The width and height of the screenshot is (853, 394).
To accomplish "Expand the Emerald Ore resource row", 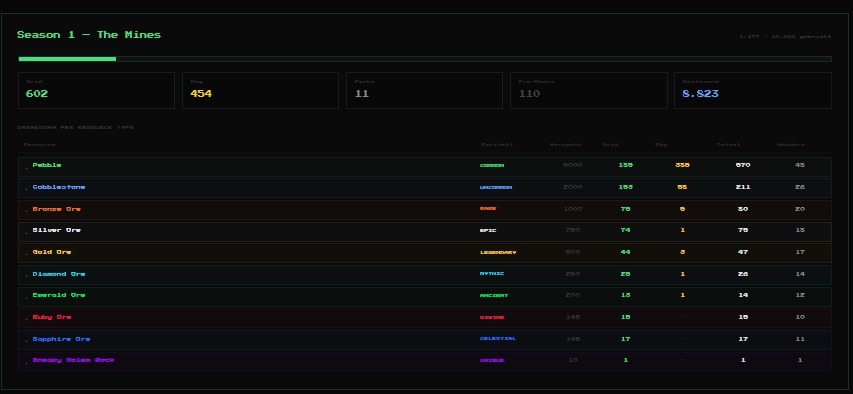I will 425,296.
